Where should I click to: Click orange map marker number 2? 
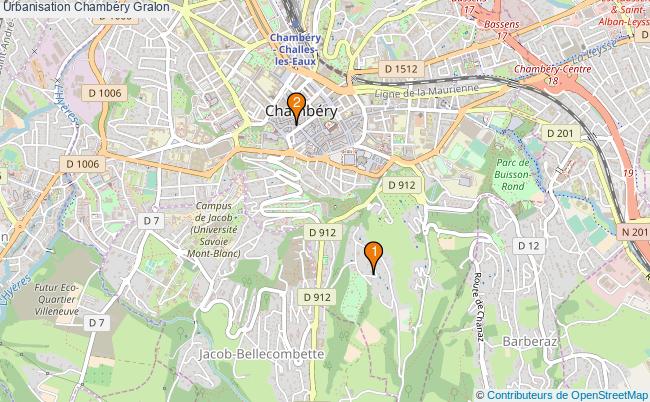tap(296, 109)
